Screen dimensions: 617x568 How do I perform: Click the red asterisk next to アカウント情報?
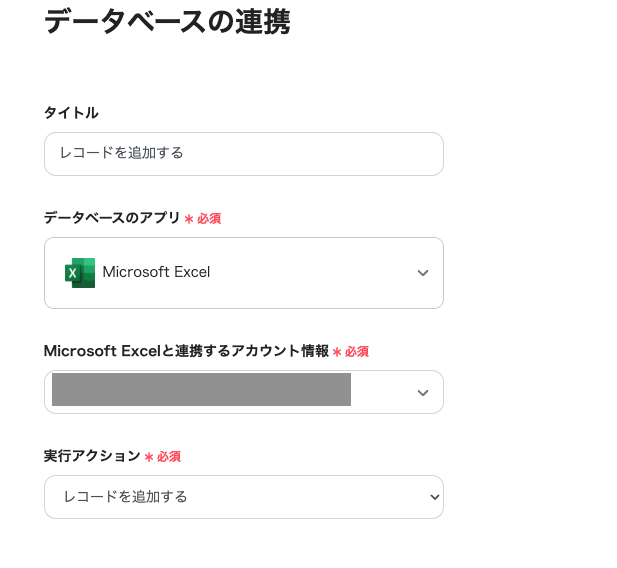tap(337, 352)
